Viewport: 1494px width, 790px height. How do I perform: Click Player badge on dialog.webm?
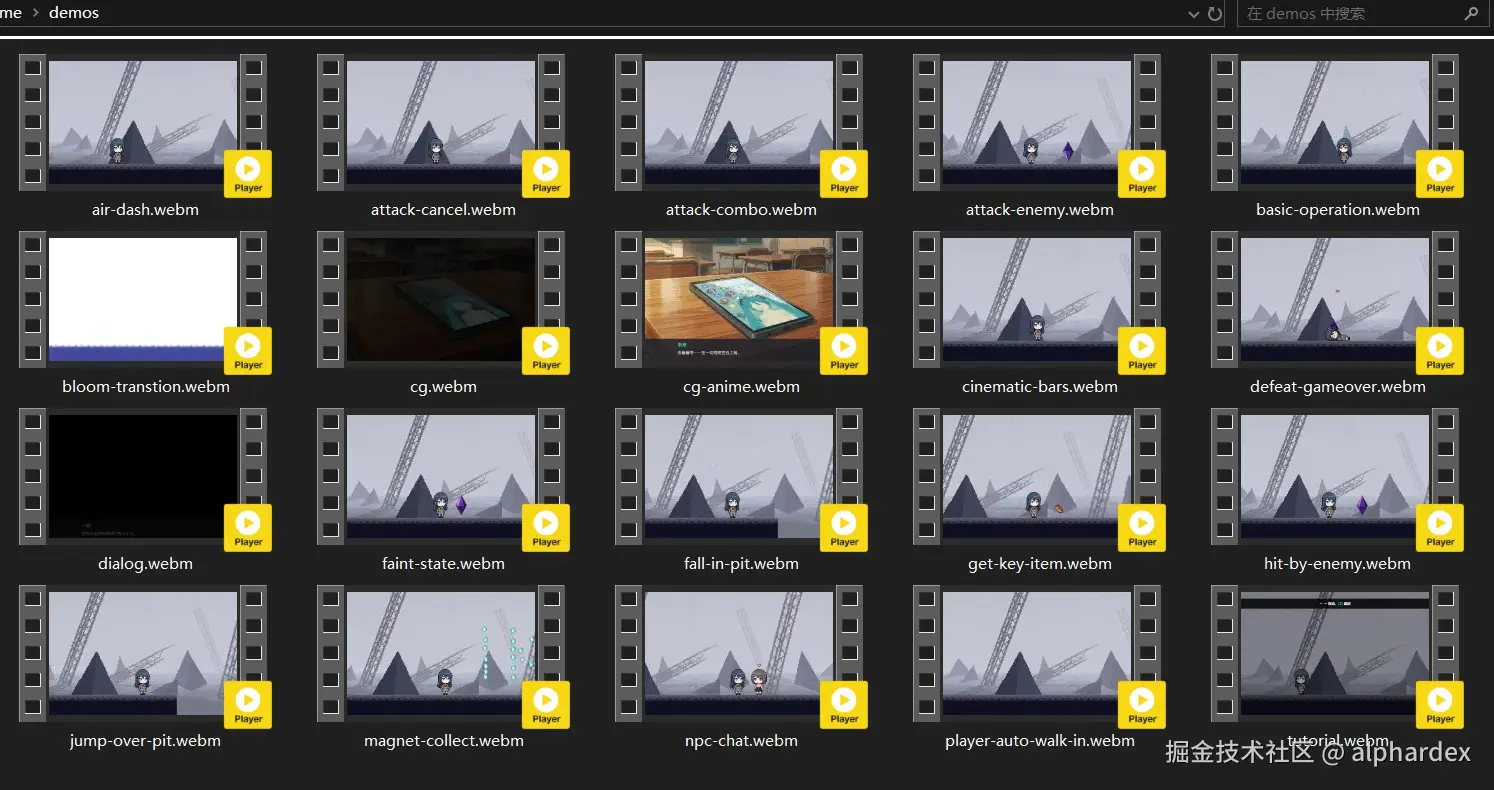(248, 528)
